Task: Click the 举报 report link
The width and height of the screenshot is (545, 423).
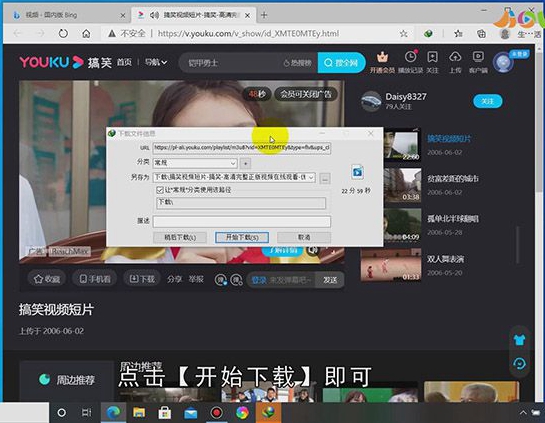Action: click(x=196, y=279)
